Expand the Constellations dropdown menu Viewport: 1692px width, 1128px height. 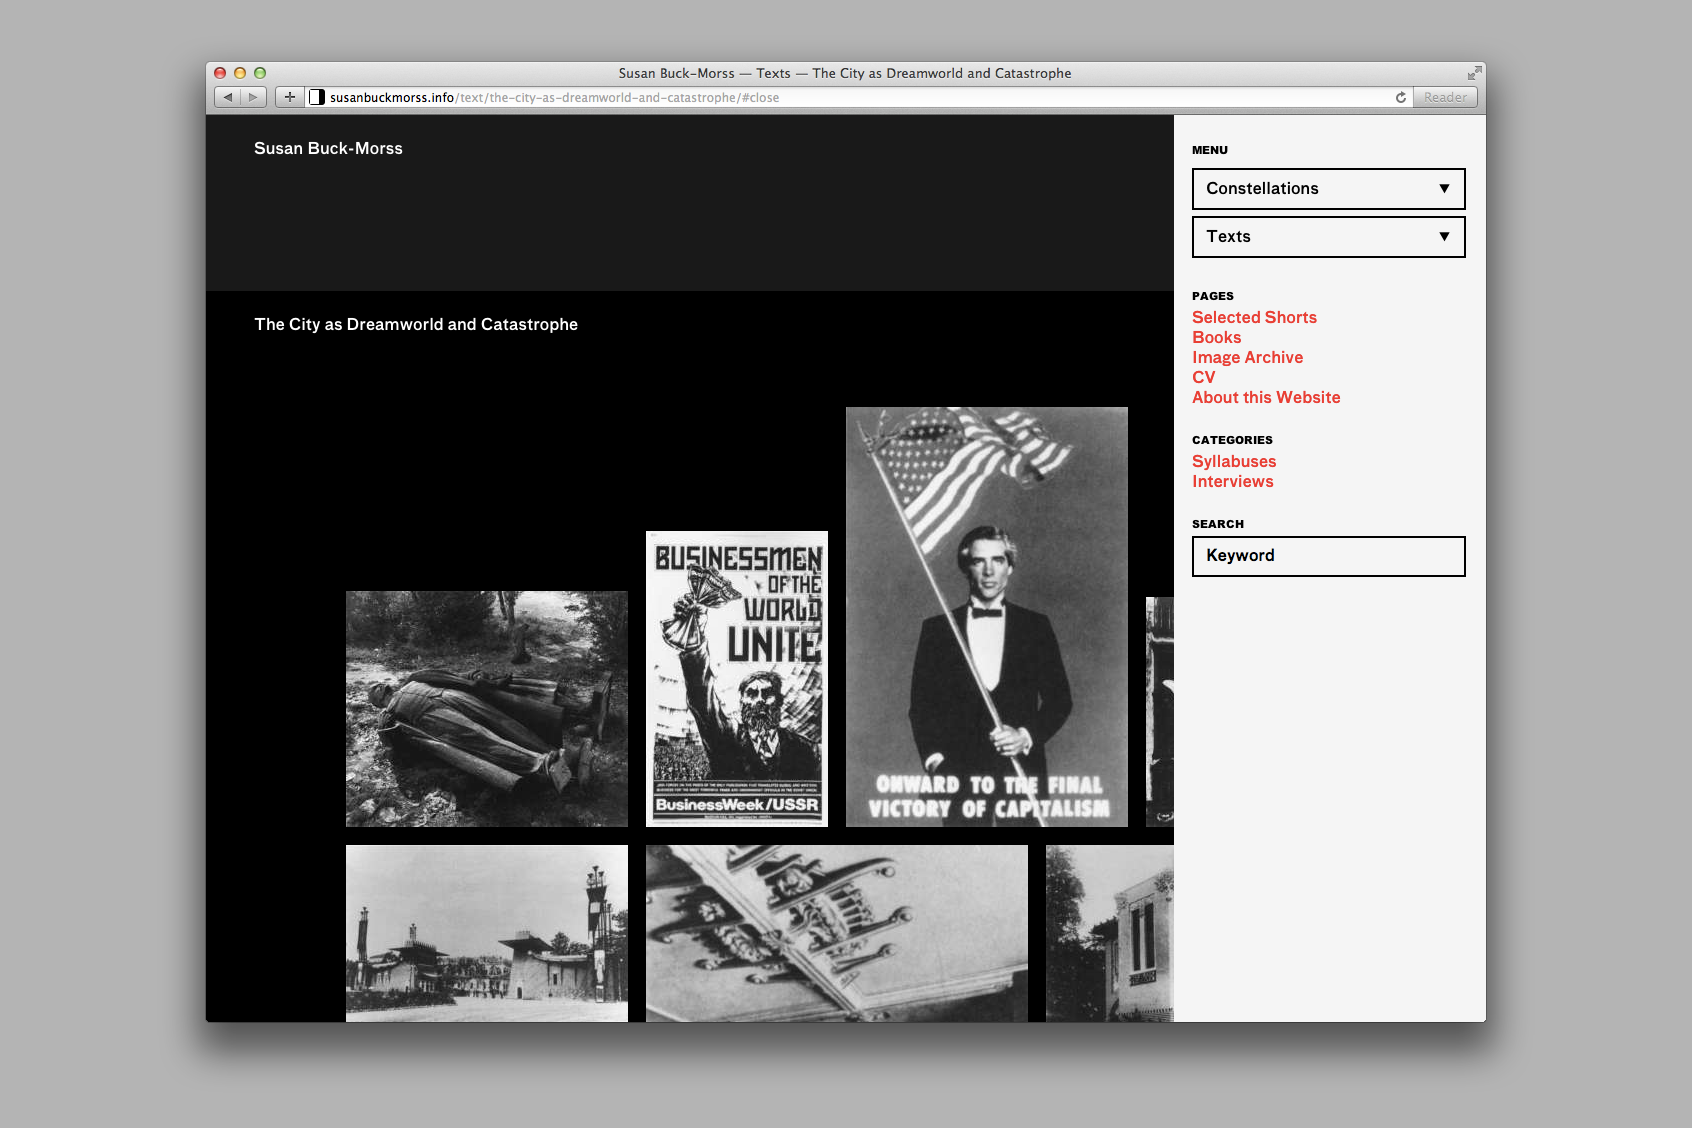click(1328, 189)
